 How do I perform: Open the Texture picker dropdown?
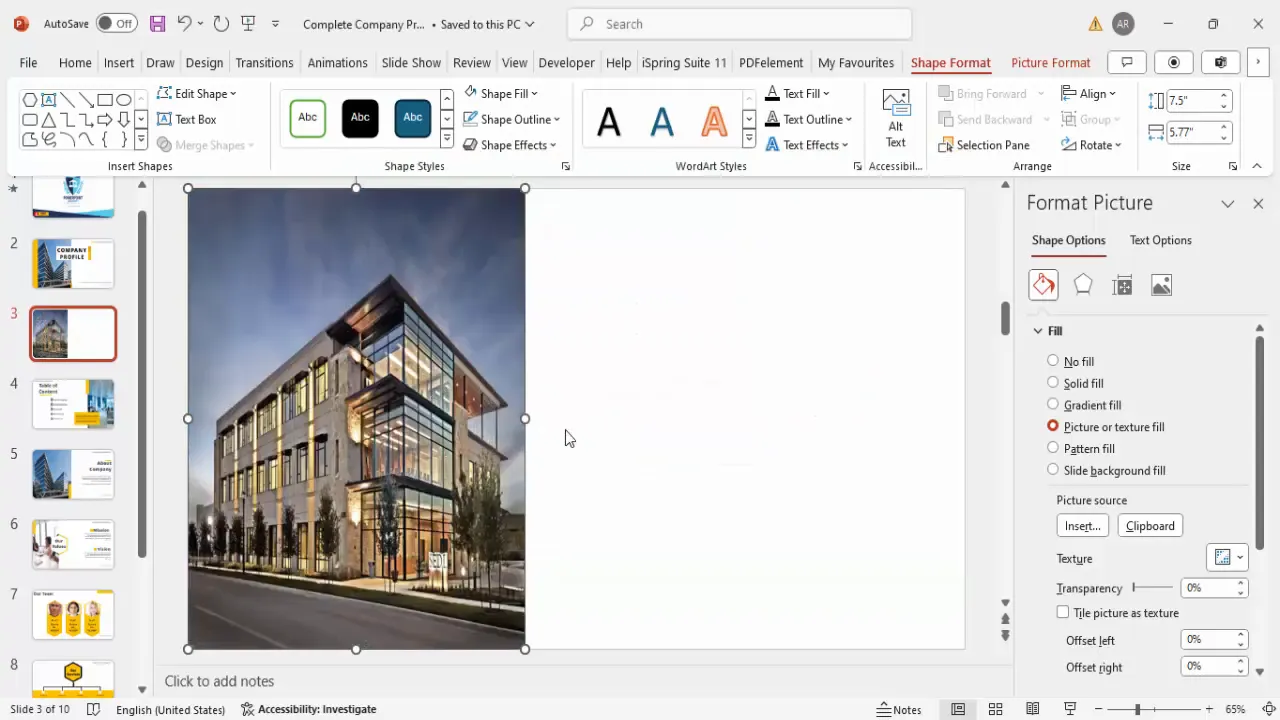tap(1228, 558)
